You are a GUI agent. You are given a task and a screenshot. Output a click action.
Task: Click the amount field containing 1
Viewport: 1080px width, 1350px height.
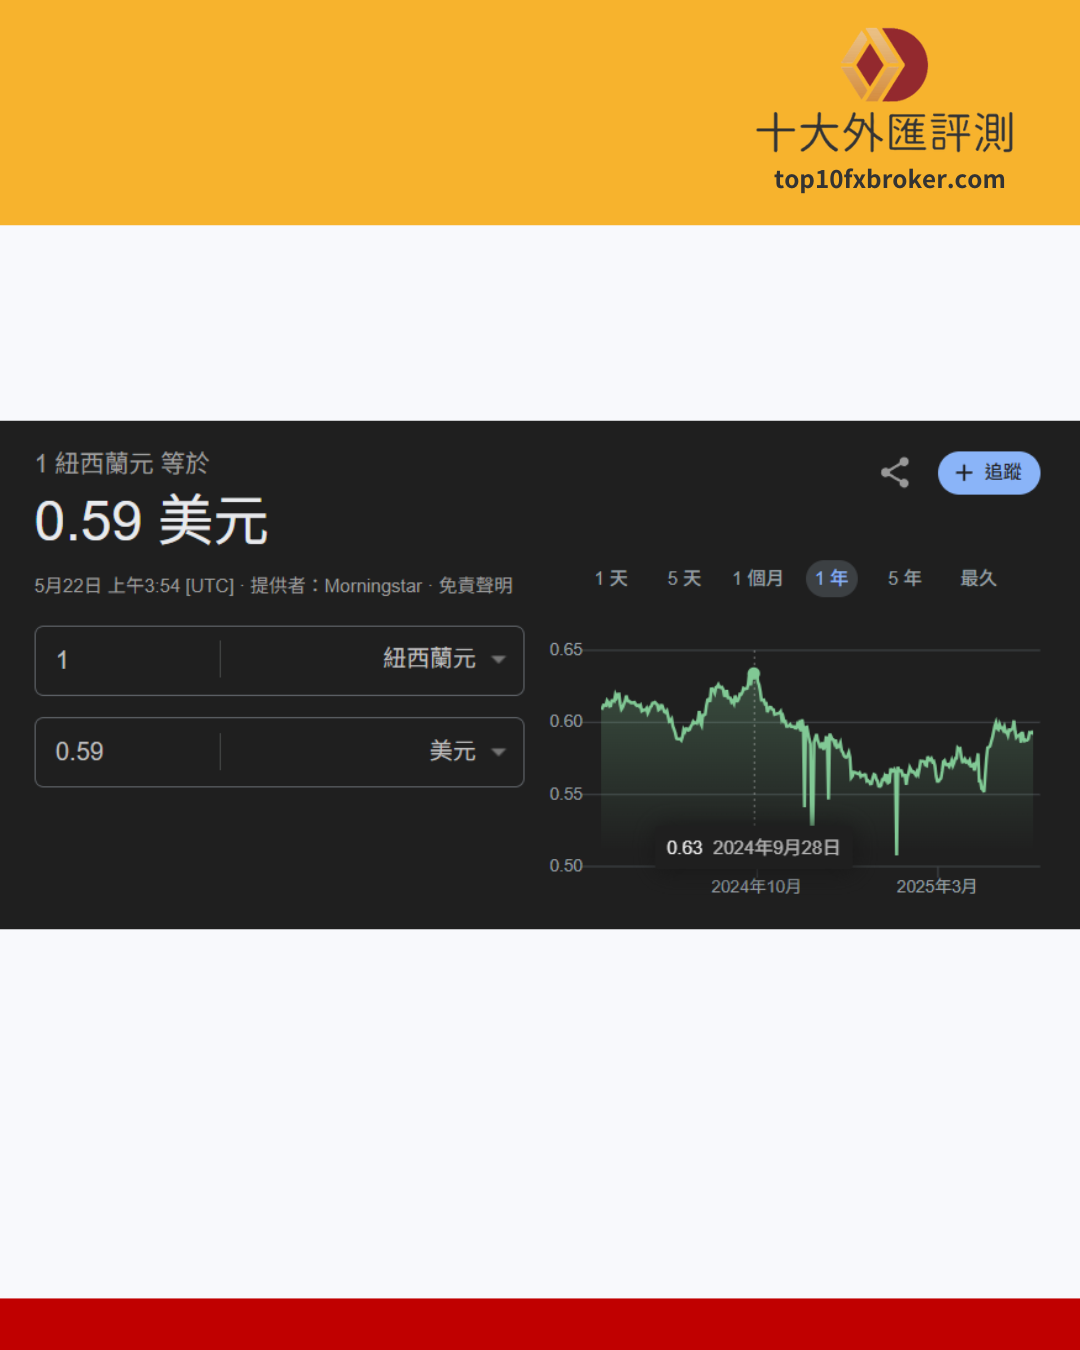point(128,660)
